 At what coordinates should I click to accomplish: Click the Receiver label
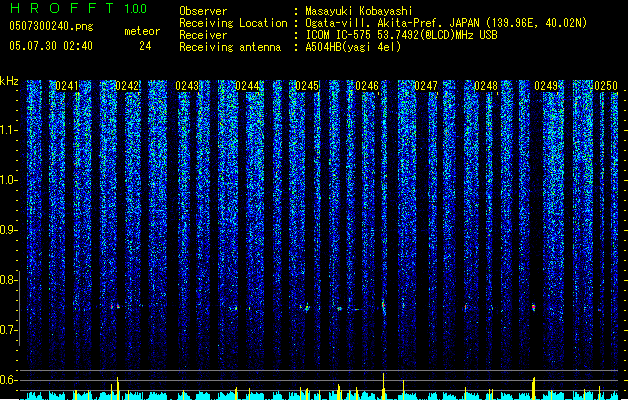point(203,35)
